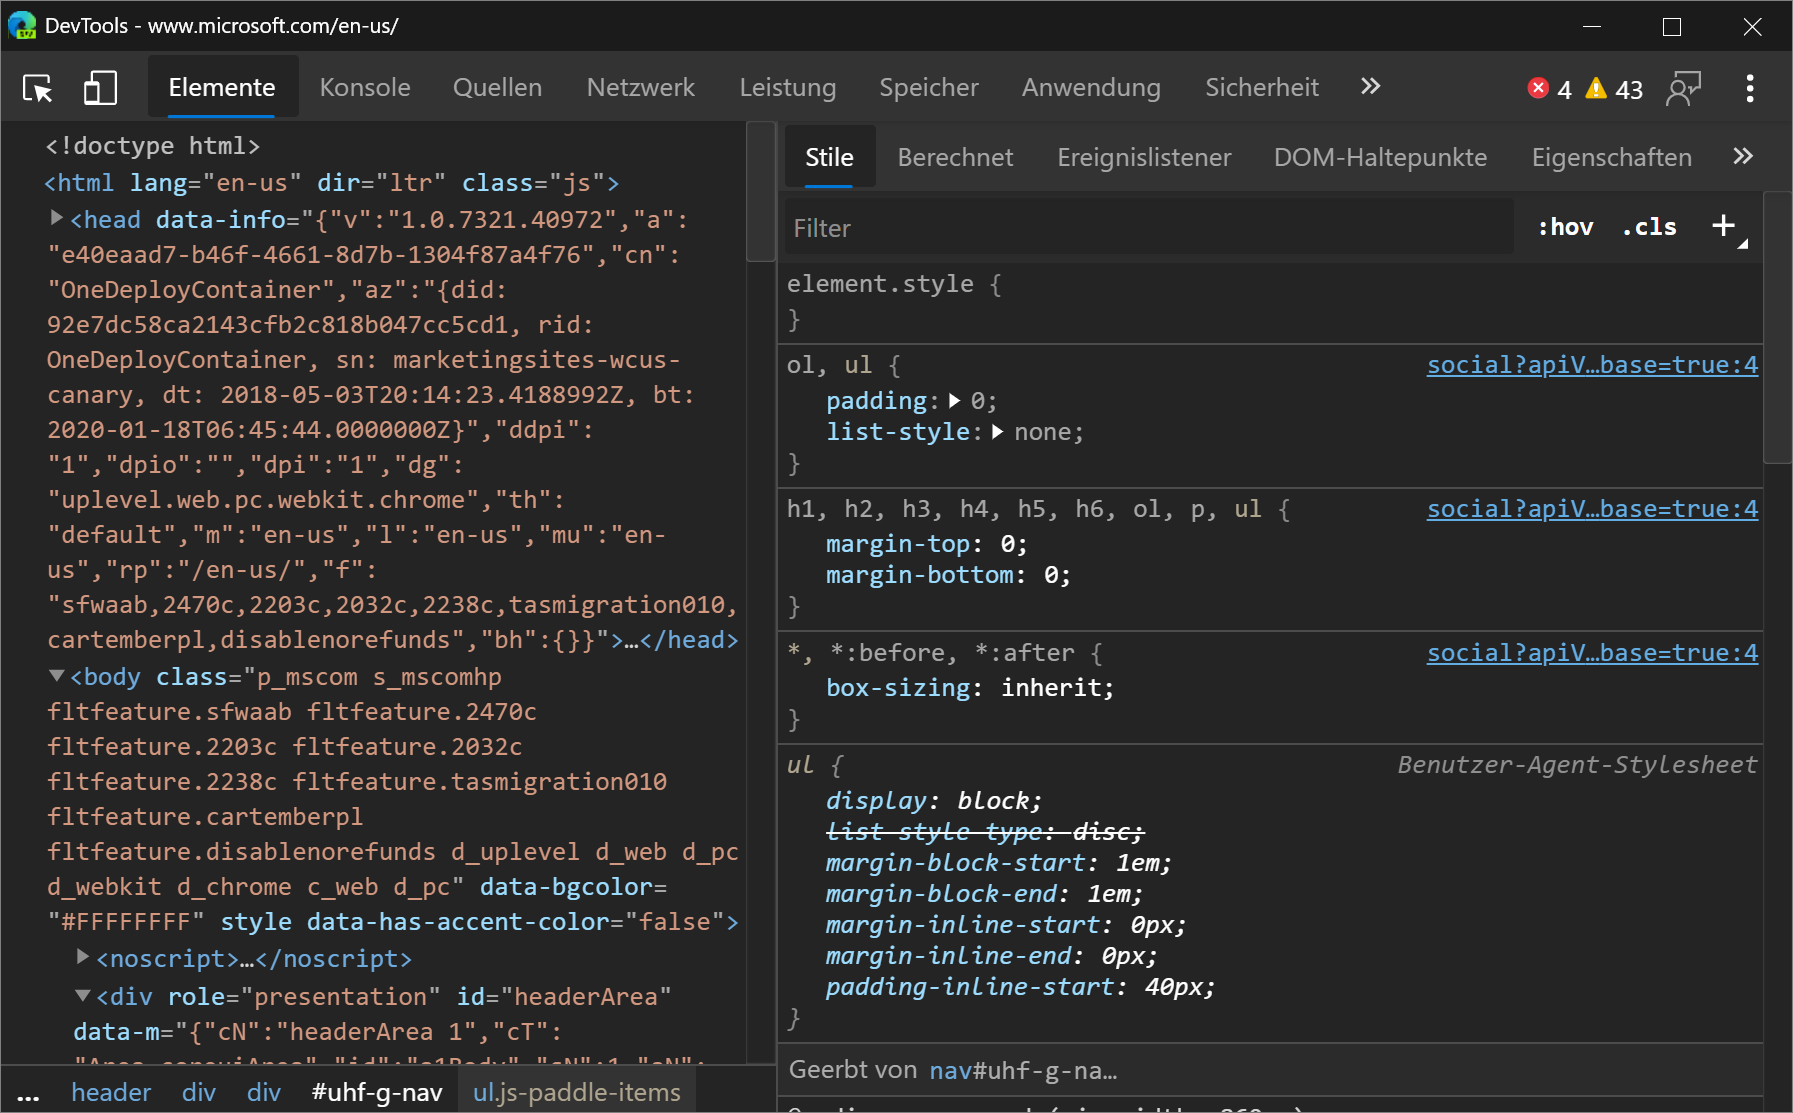The image size is (1793, 1113).
Task: Open the console via the error counter
Action: 1548,89
